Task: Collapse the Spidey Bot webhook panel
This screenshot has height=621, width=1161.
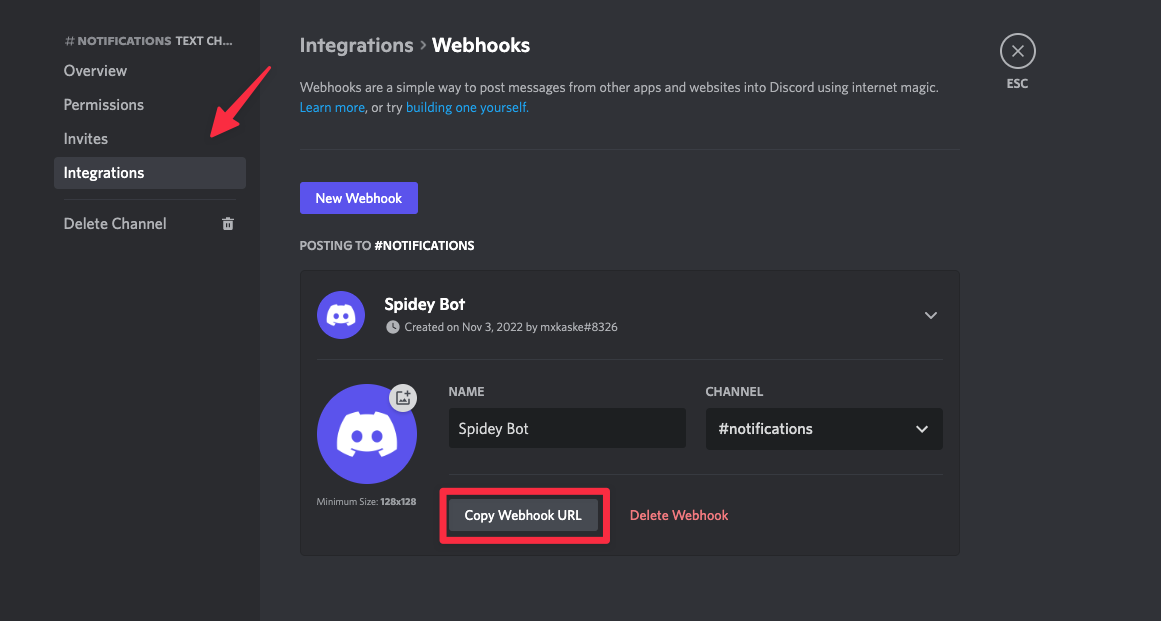Action: tap(930, 315)
